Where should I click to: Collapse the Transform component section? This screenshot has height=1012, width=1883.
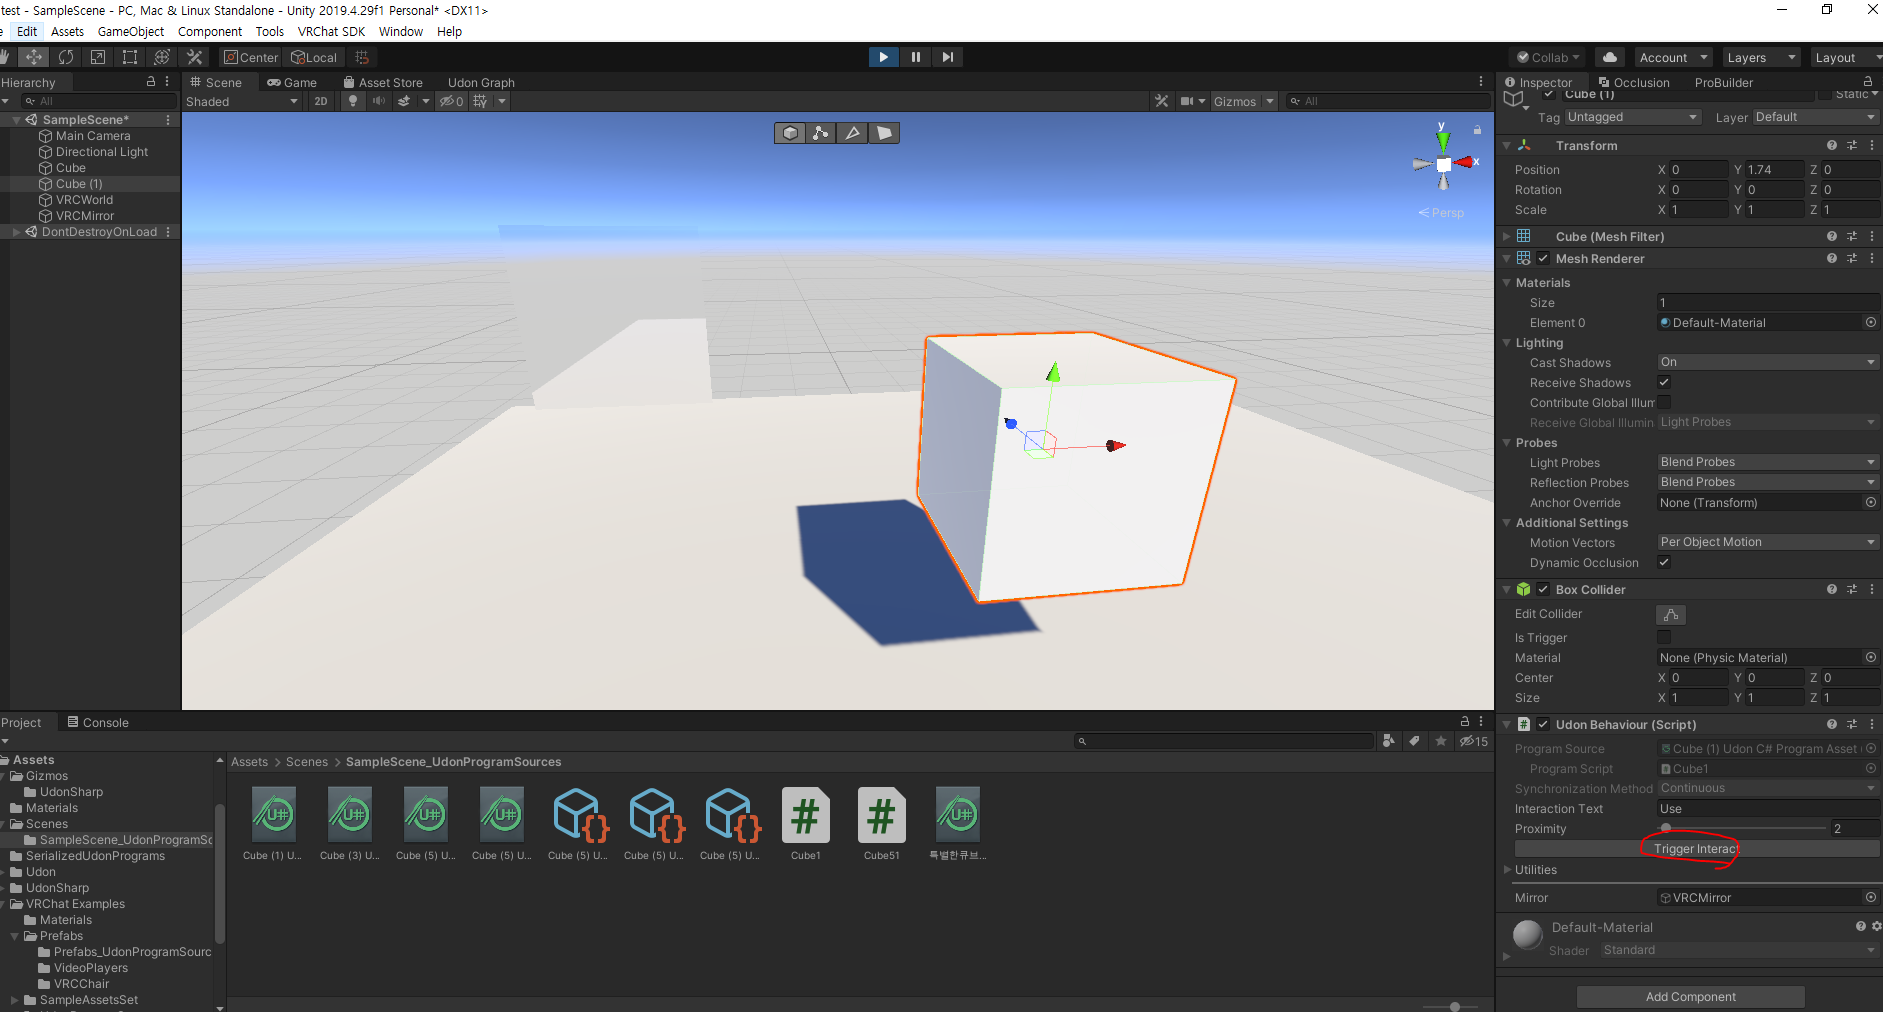[x=1506, y=146]
